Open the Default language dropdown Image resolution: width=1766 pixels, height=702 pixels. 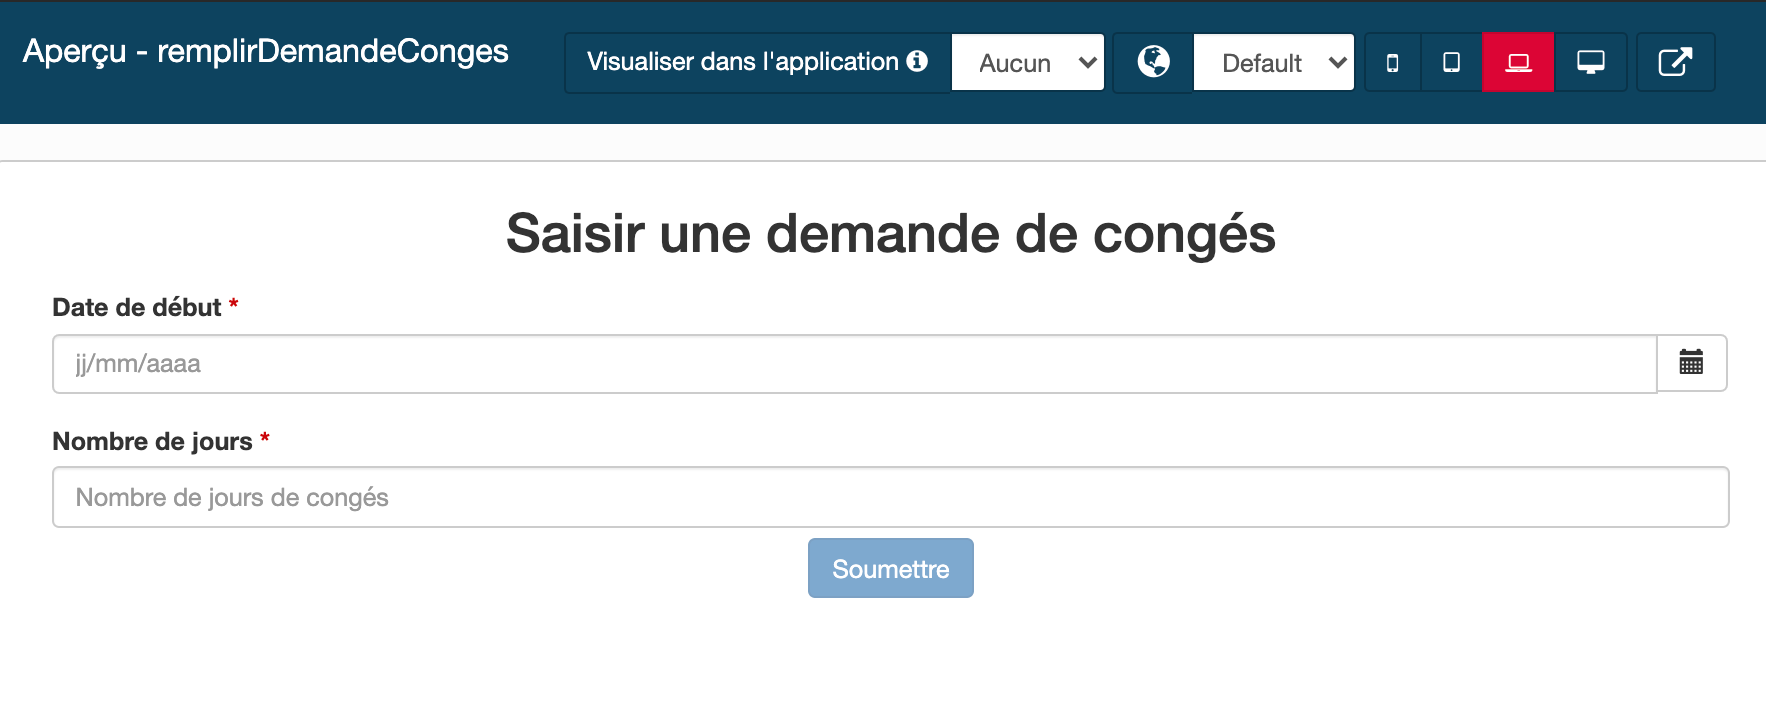(1274, 63)
